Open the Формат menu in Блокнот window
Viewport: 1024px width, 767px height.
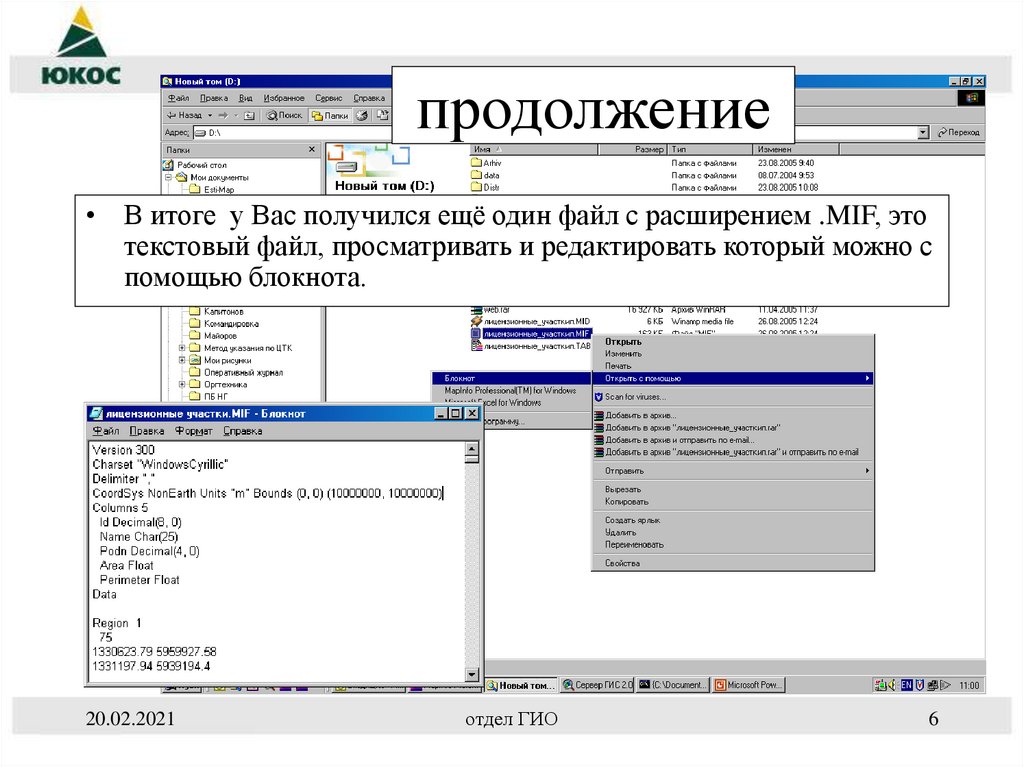pyautogui.click(x=196, y=432)
